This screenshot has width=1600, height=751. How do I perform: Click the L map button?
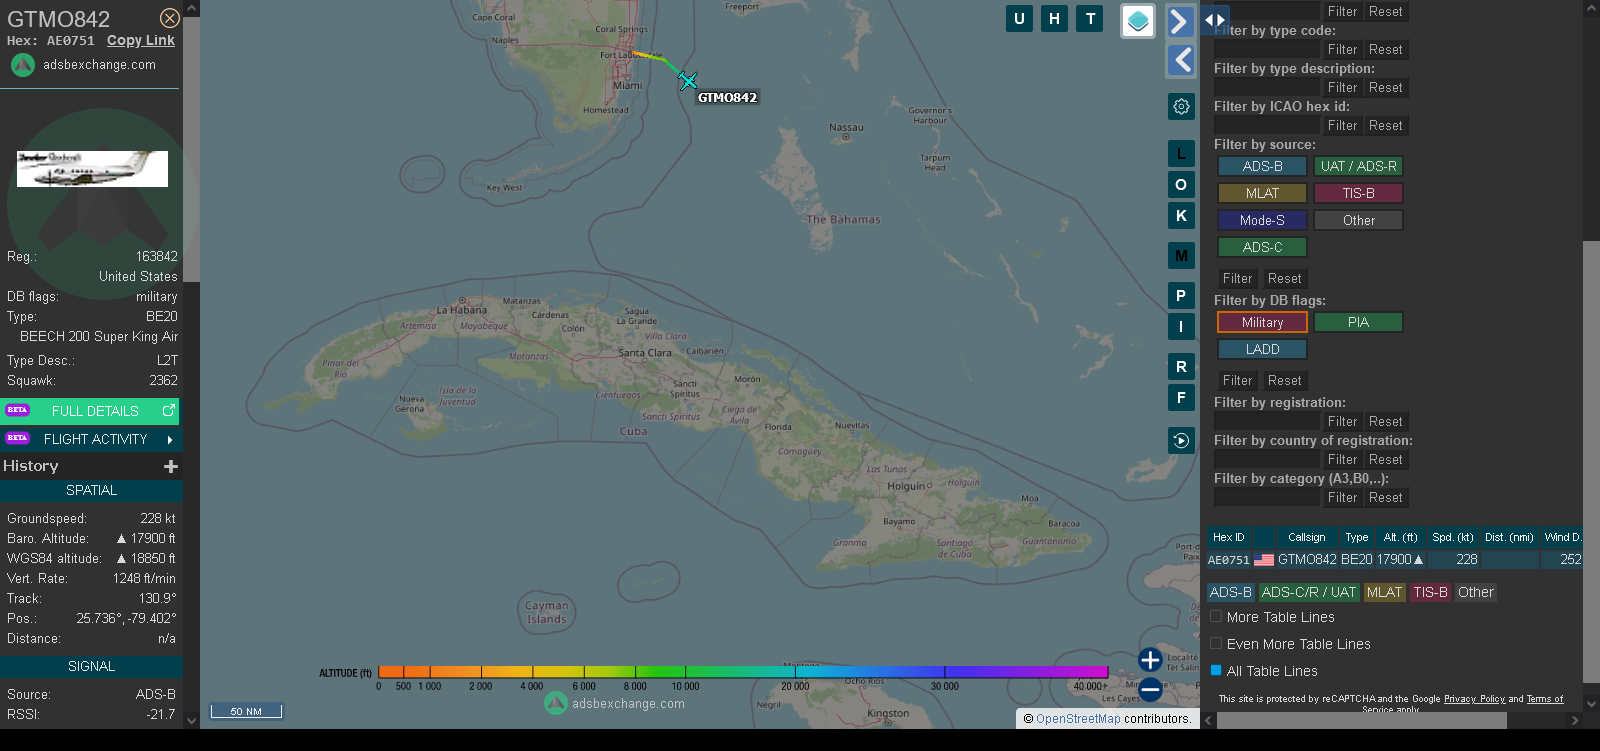coord(1181,154)
